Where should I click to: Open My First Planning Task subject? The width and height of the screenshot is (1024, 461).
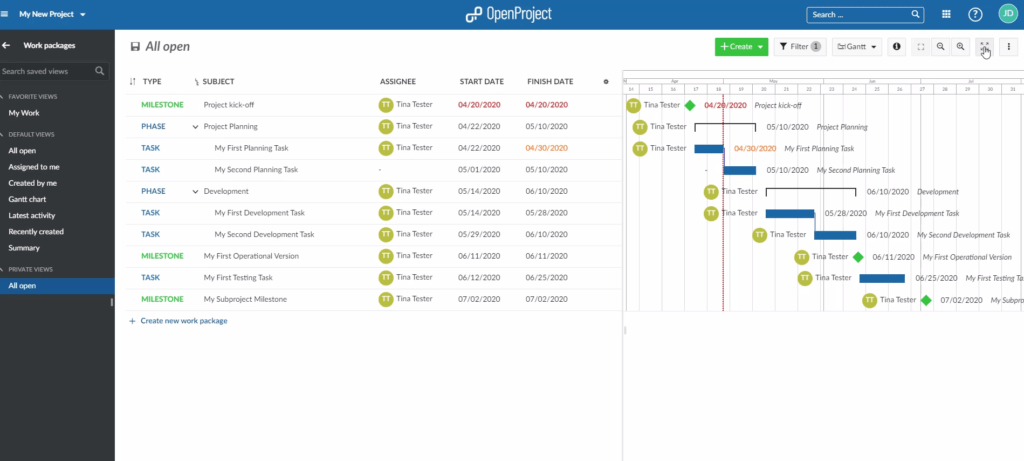(251, 148)
